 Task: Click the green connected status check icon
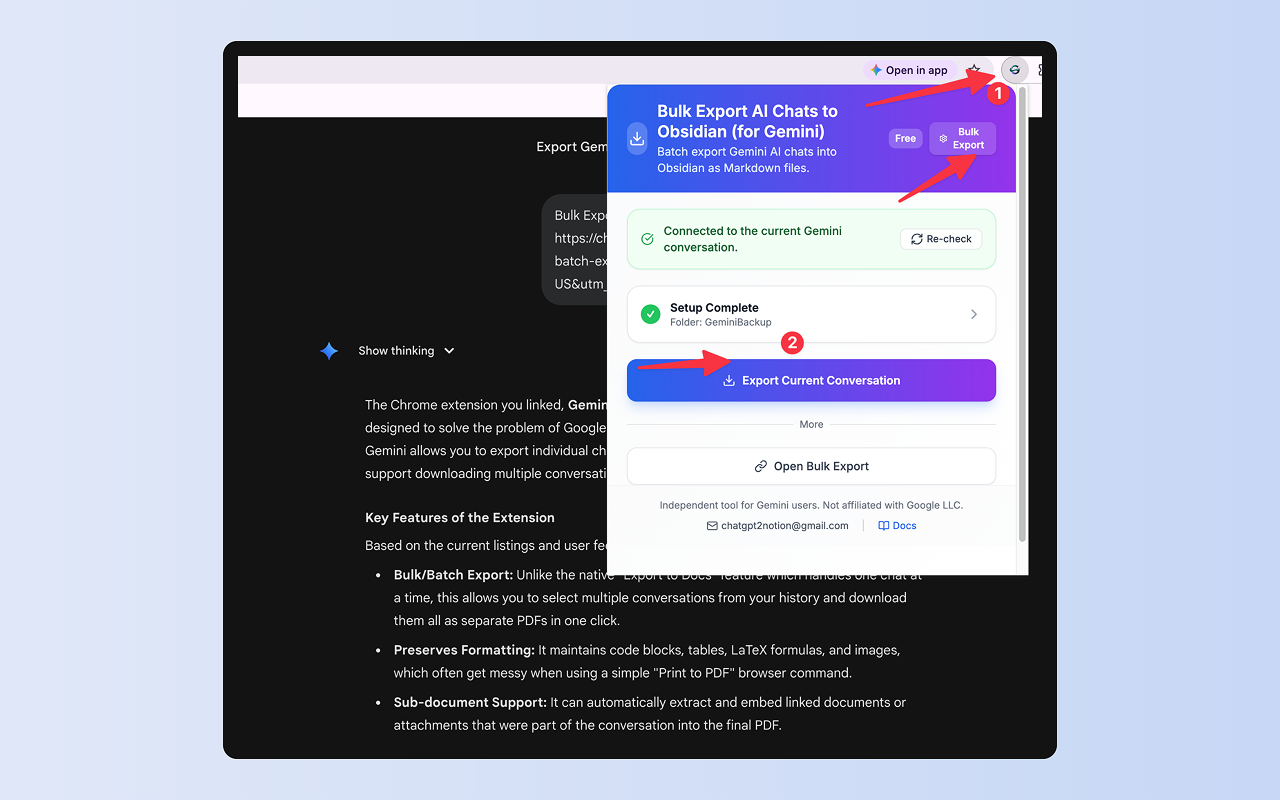[647, 239]
